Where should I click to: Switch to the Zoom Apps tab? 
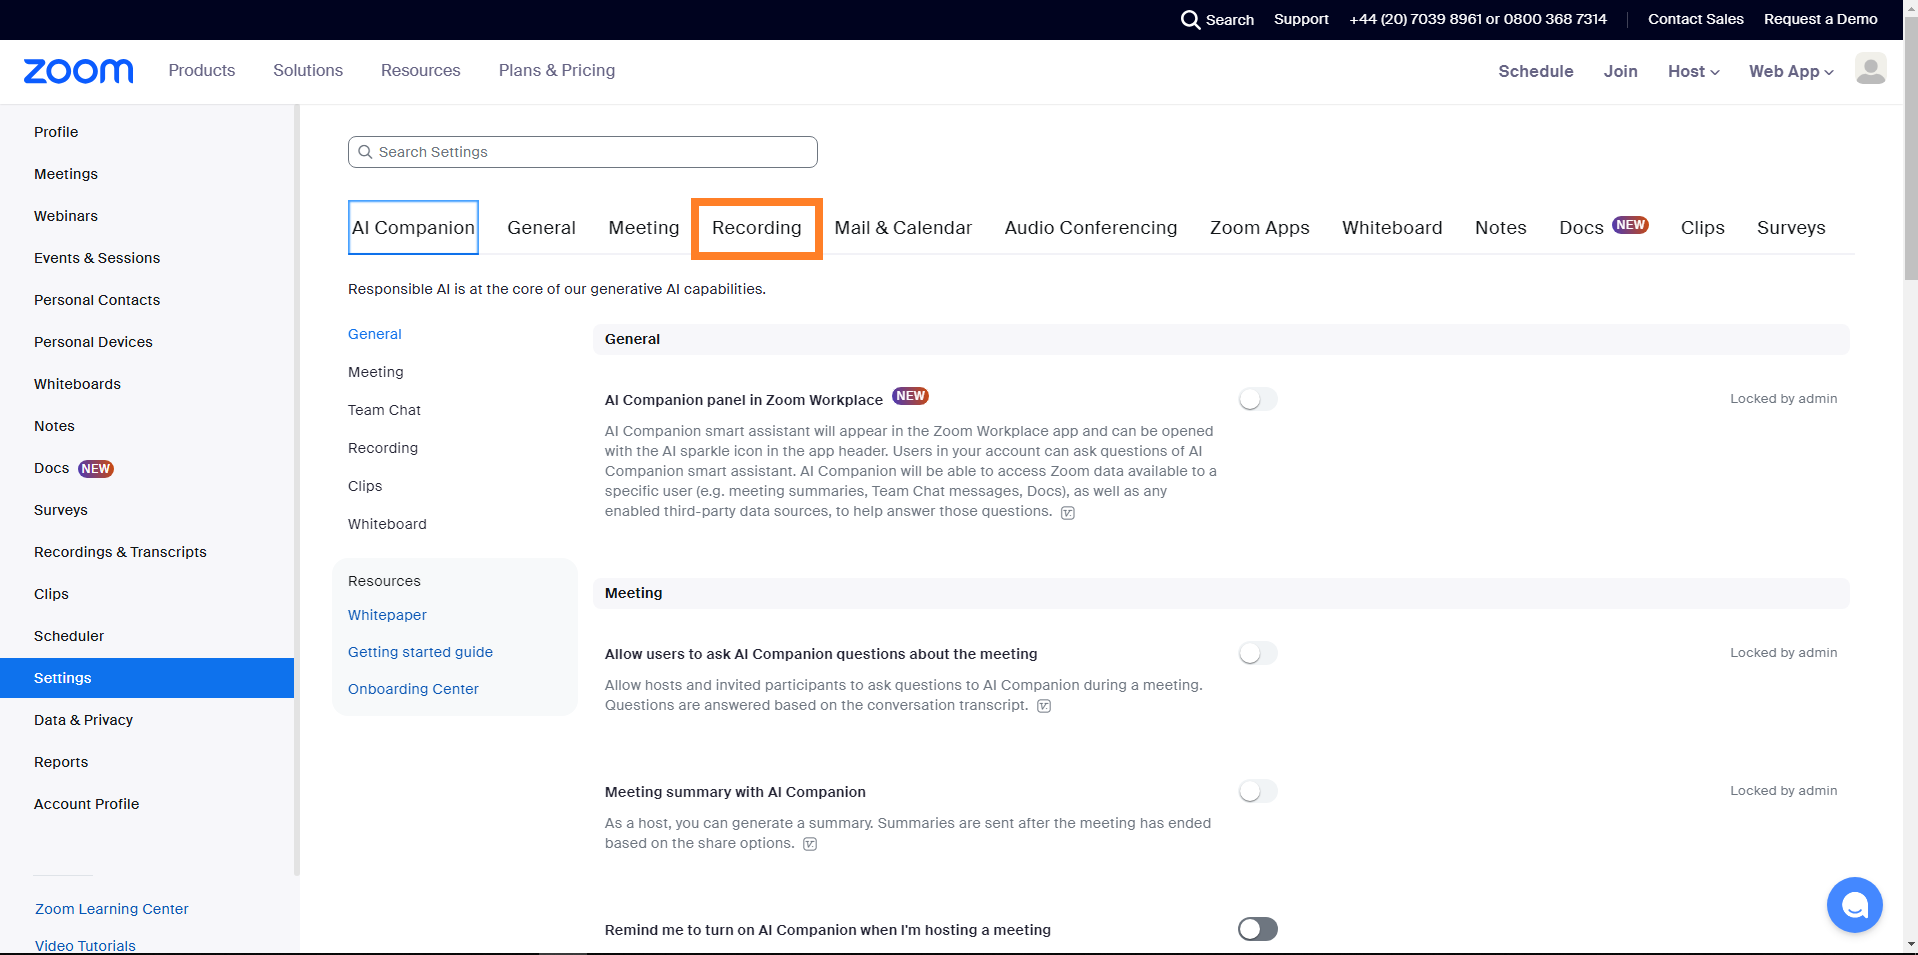[1260, 228]
